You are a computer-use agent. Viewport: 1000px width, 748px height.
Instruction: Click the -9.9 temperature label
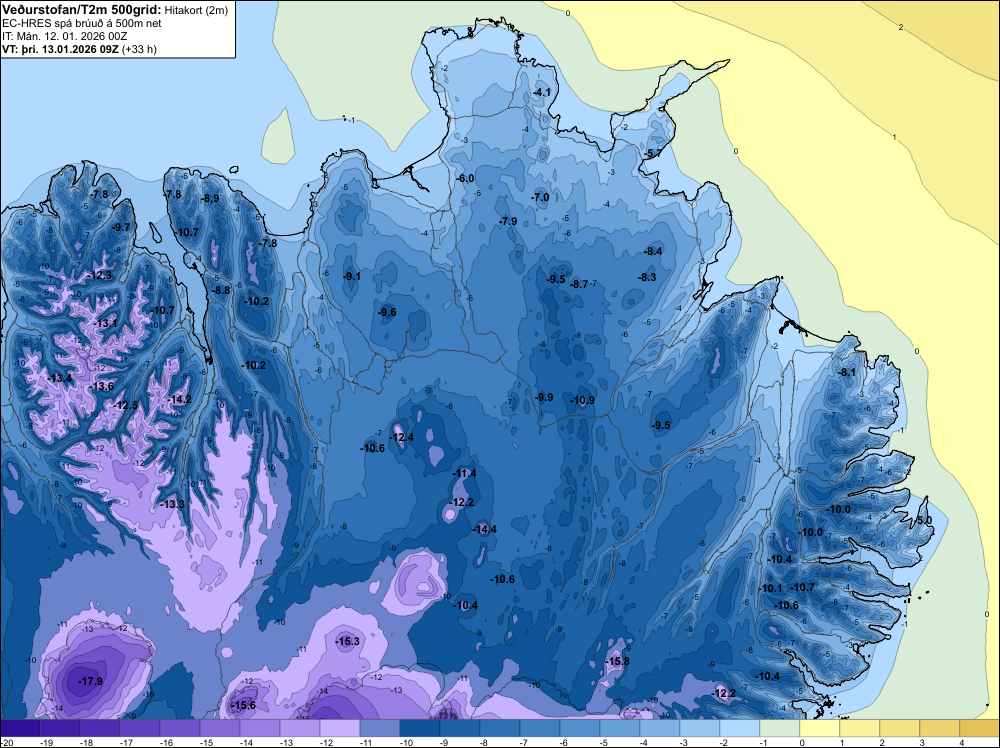point(544,397)
